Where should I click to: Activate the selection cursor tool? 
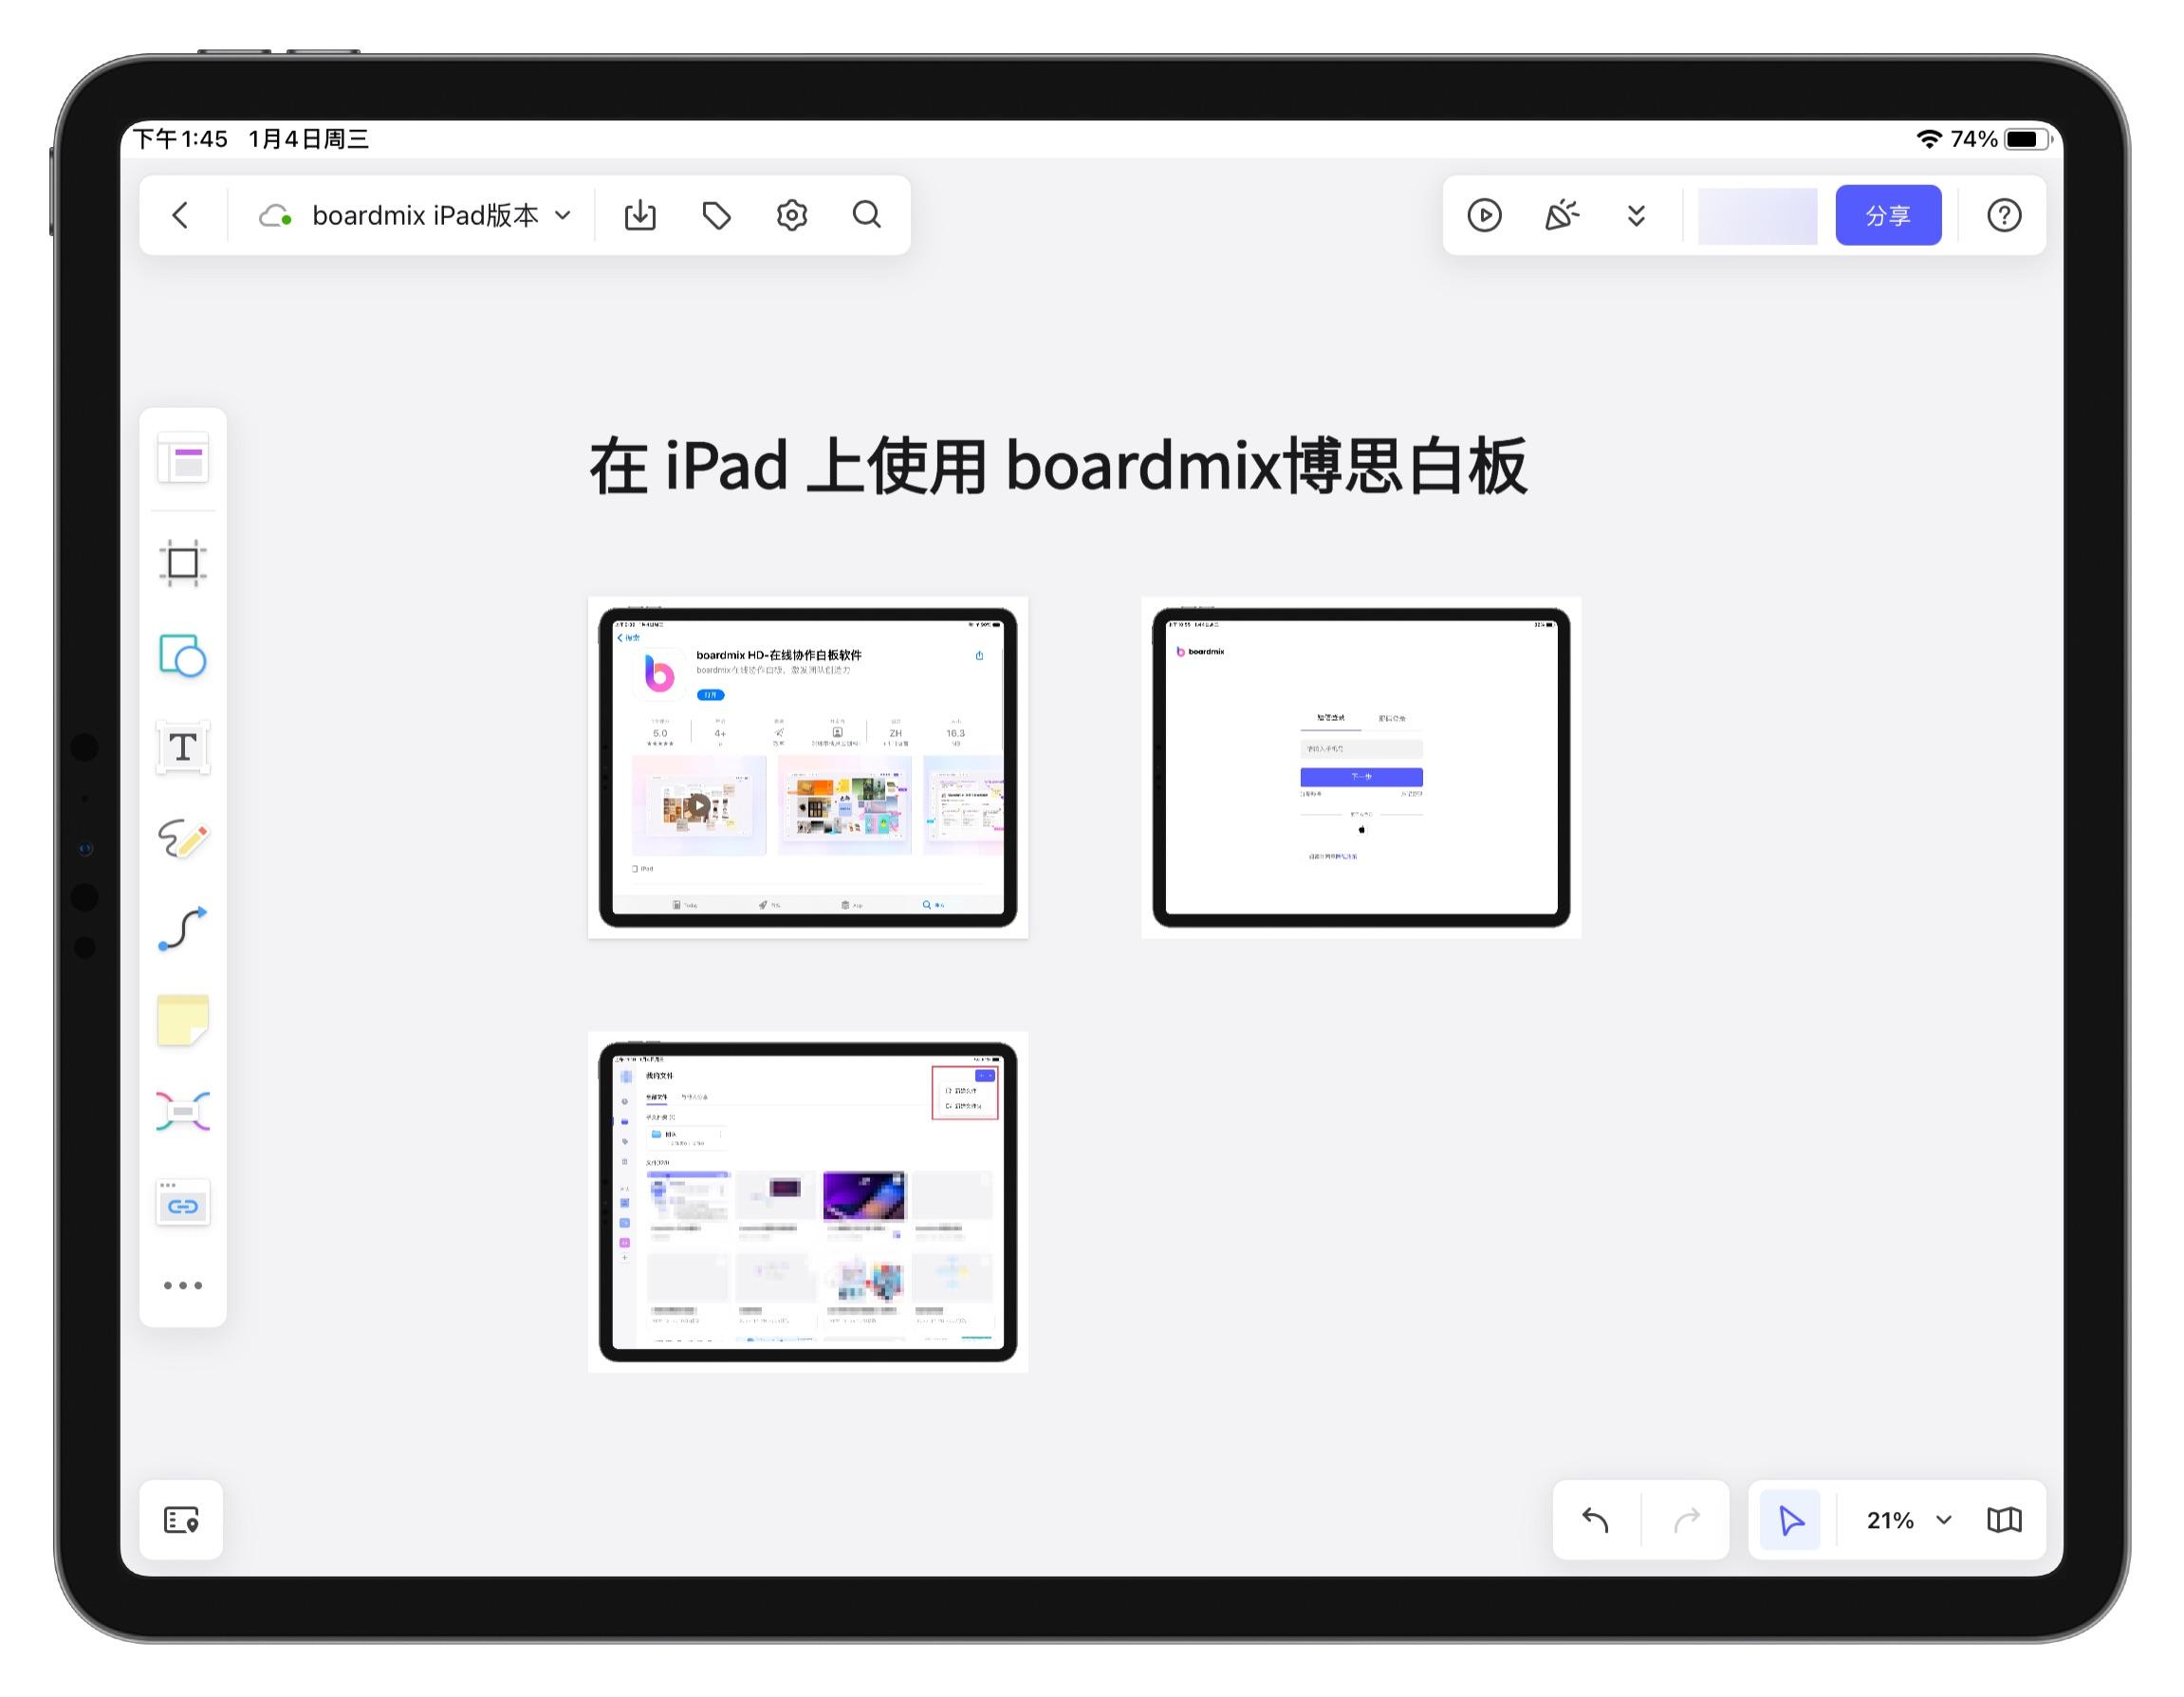pyautogui.click(x=1789, y=1520)
